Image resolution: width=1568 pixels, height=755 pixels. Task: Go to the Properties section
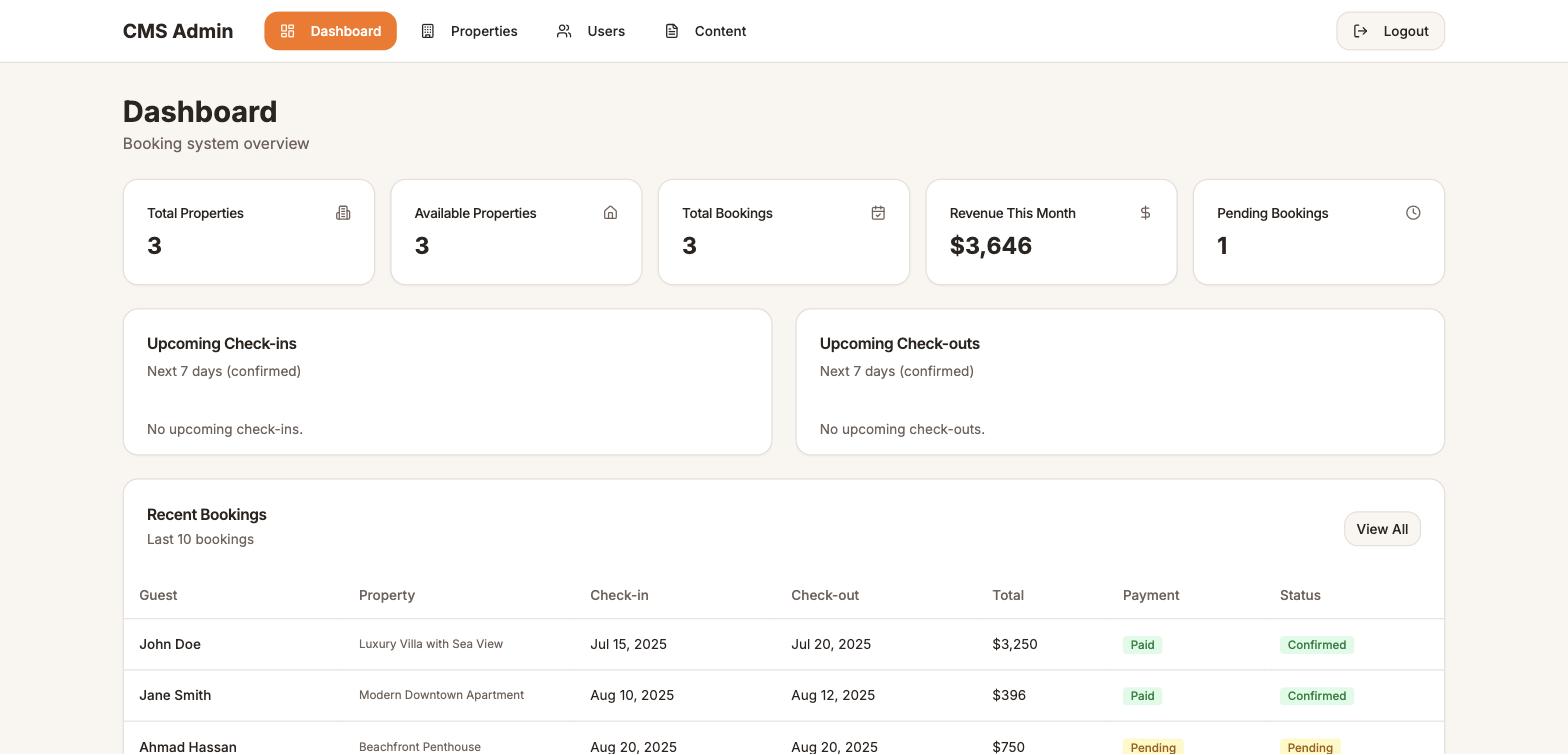[x=469, y=31]
